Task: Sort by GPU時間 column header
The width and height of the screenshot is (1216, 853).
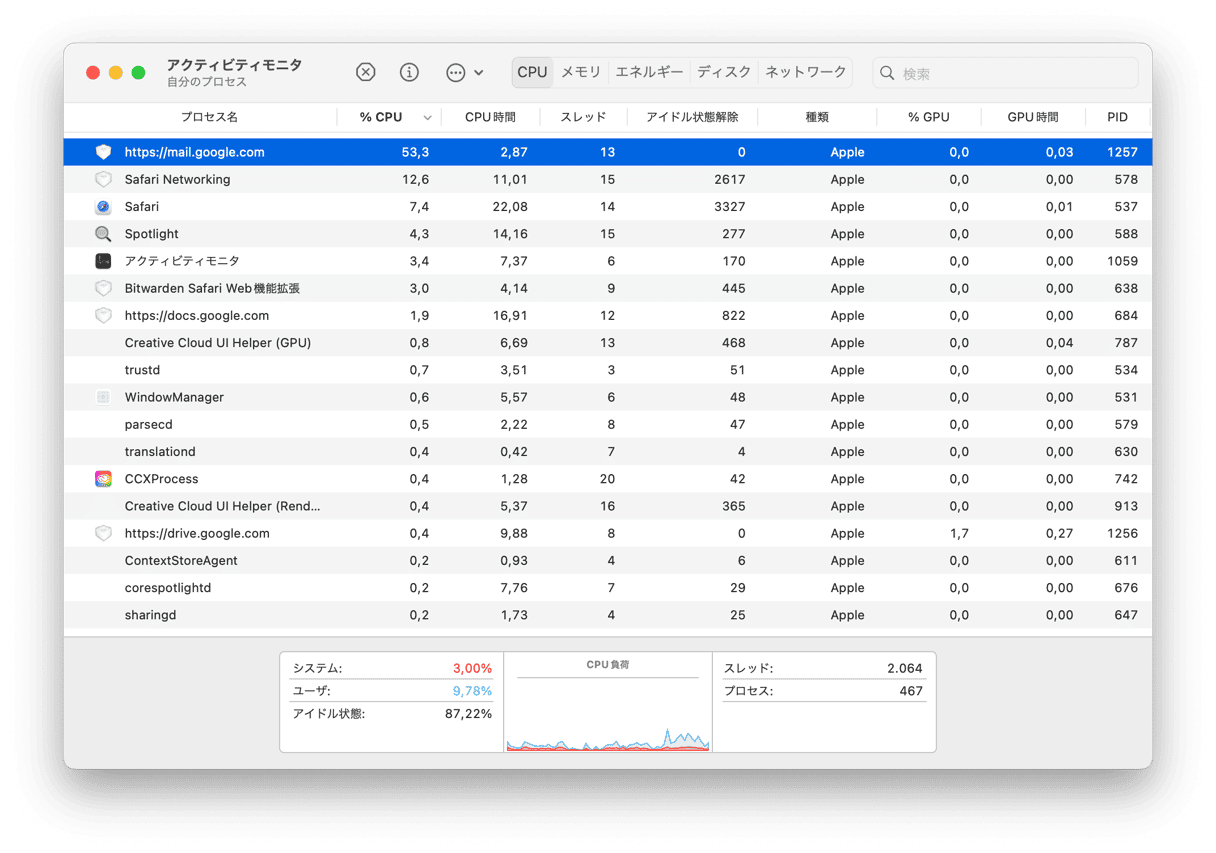Action: click(x=1033, y=117)
